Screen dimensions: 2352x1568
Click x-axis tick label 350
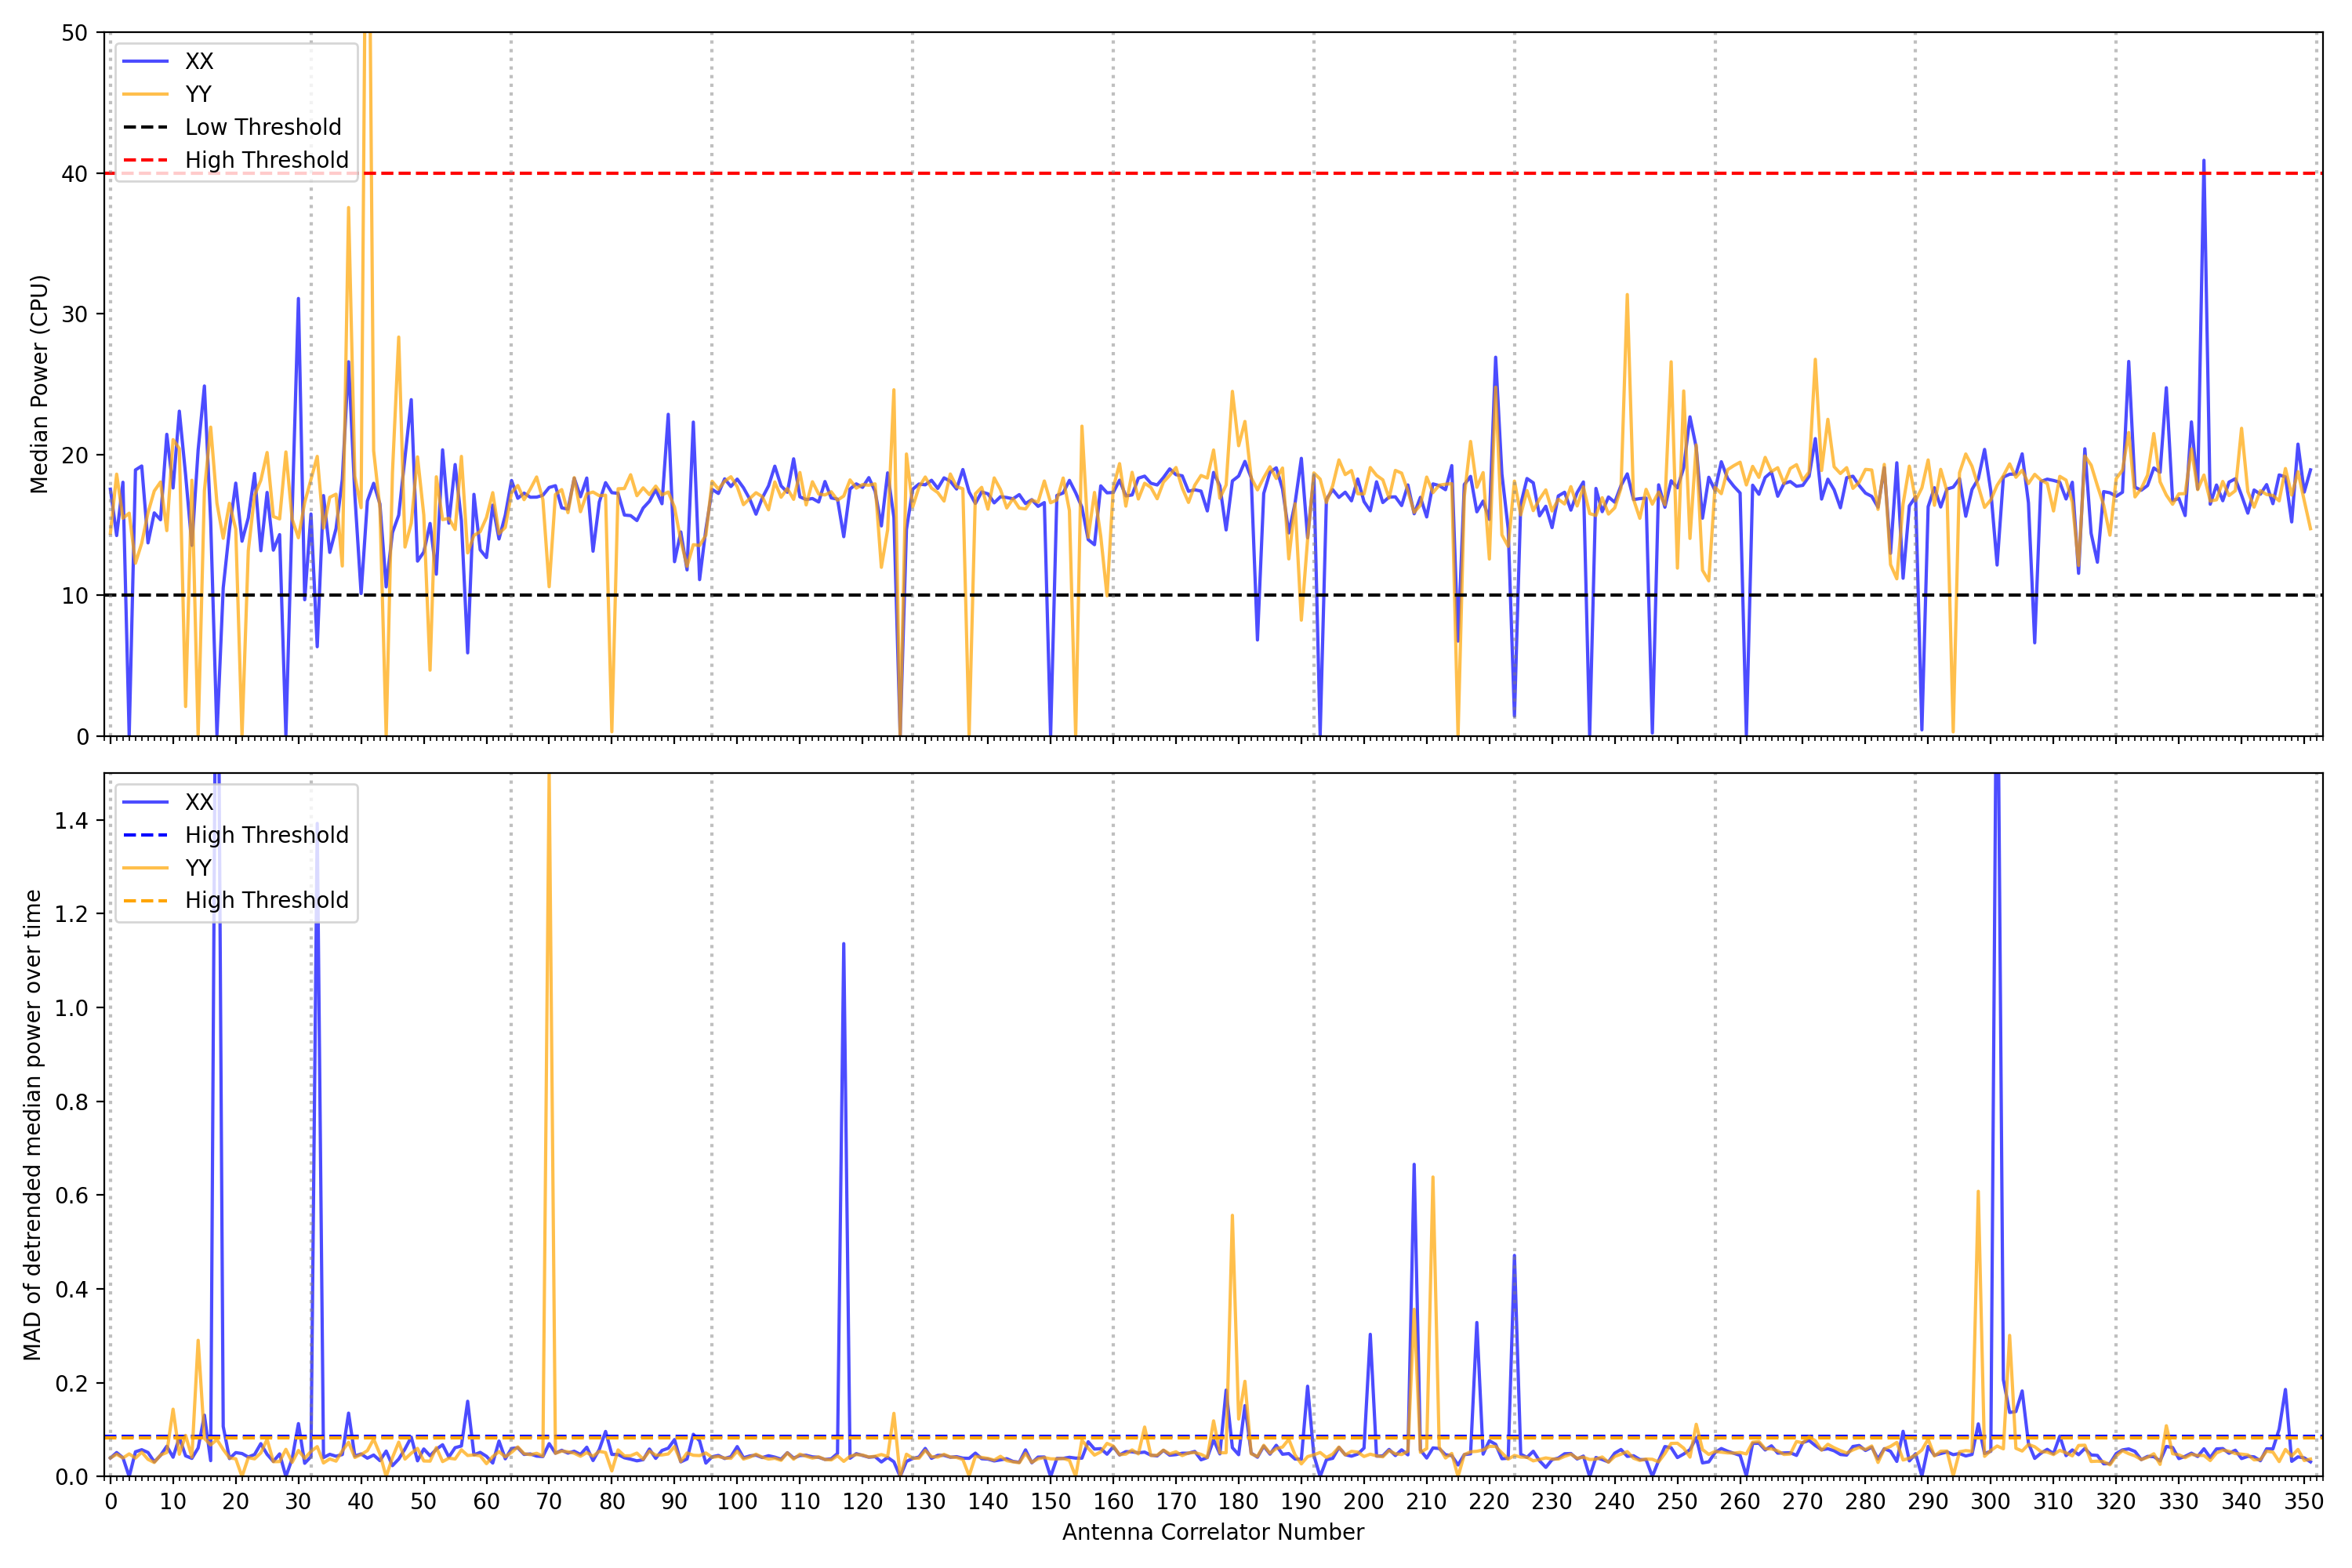[x=2303, y=1502]
